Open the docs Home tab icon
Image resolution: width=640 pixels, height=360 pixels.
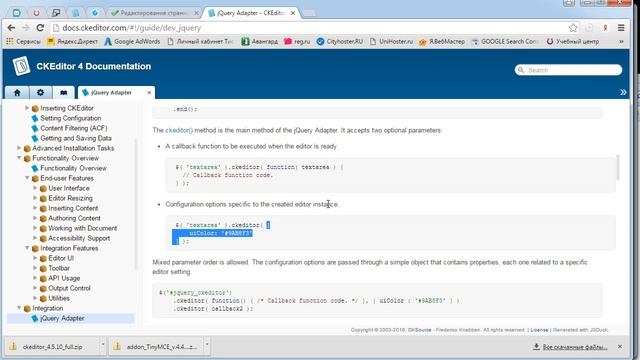(17, 93)
